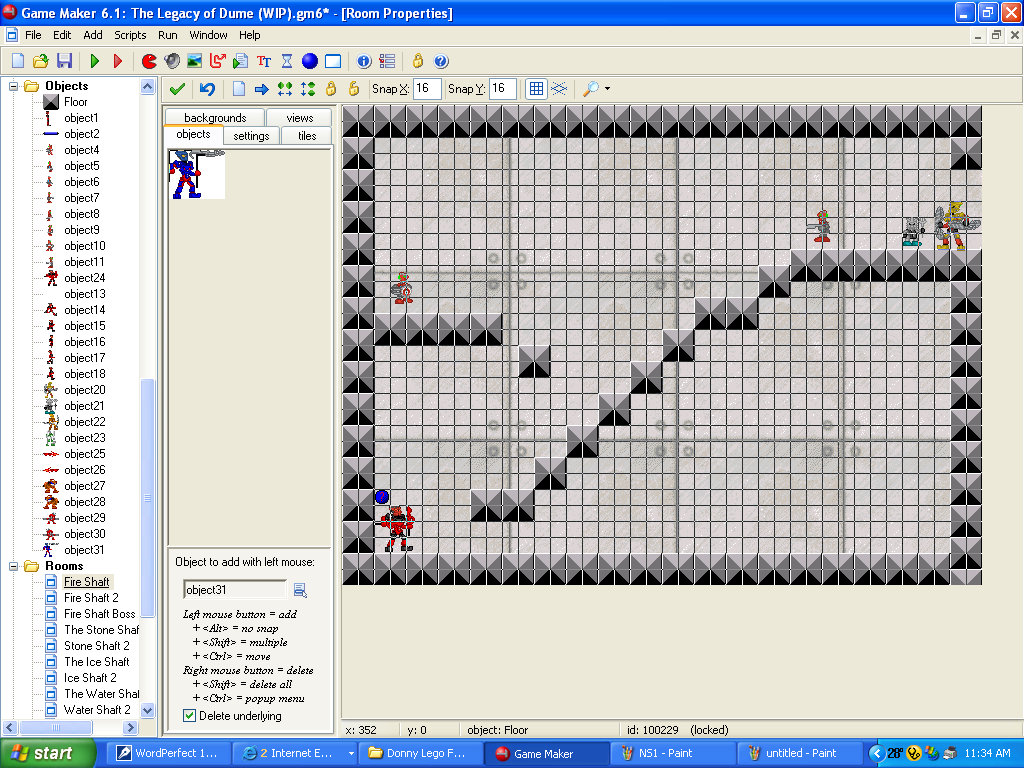Image resolution: width=1024 pixels, height=768 pixels.
Task: Click the Run in Debug Mode red play icon
Action: point(118,61)
